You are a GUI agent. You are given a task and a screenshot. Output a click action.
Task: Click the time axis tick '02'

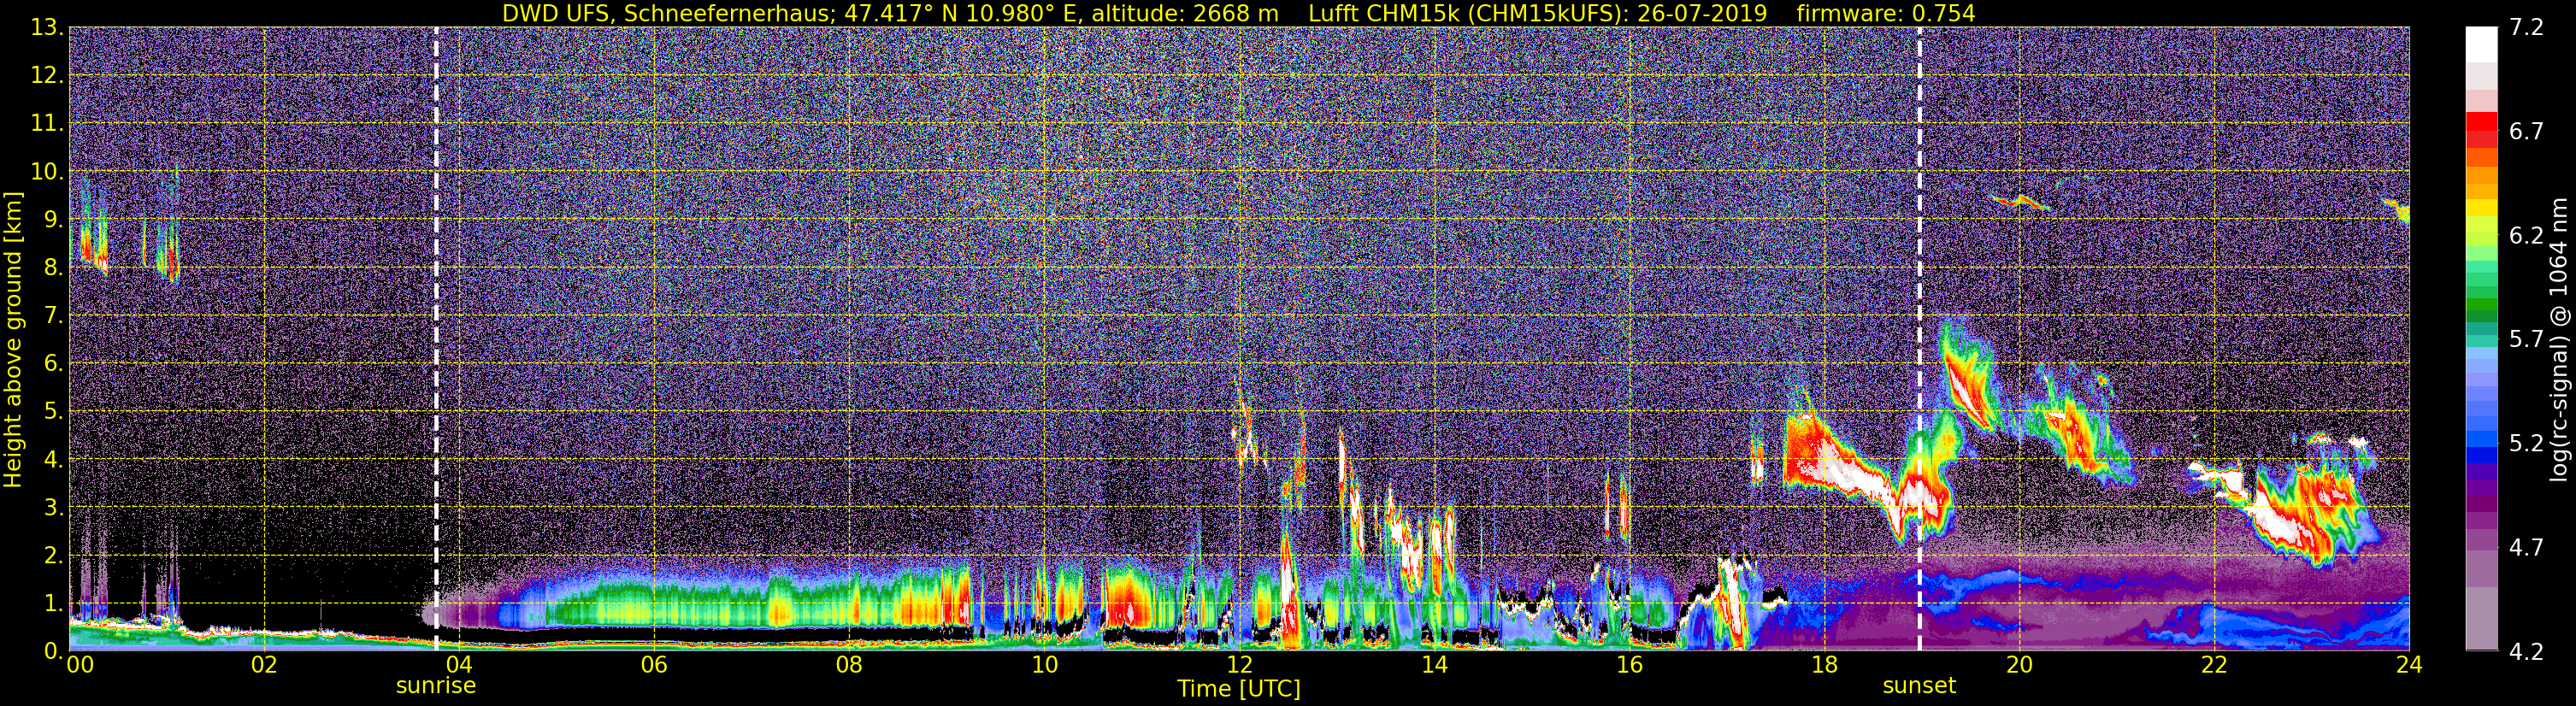(263, 666)
